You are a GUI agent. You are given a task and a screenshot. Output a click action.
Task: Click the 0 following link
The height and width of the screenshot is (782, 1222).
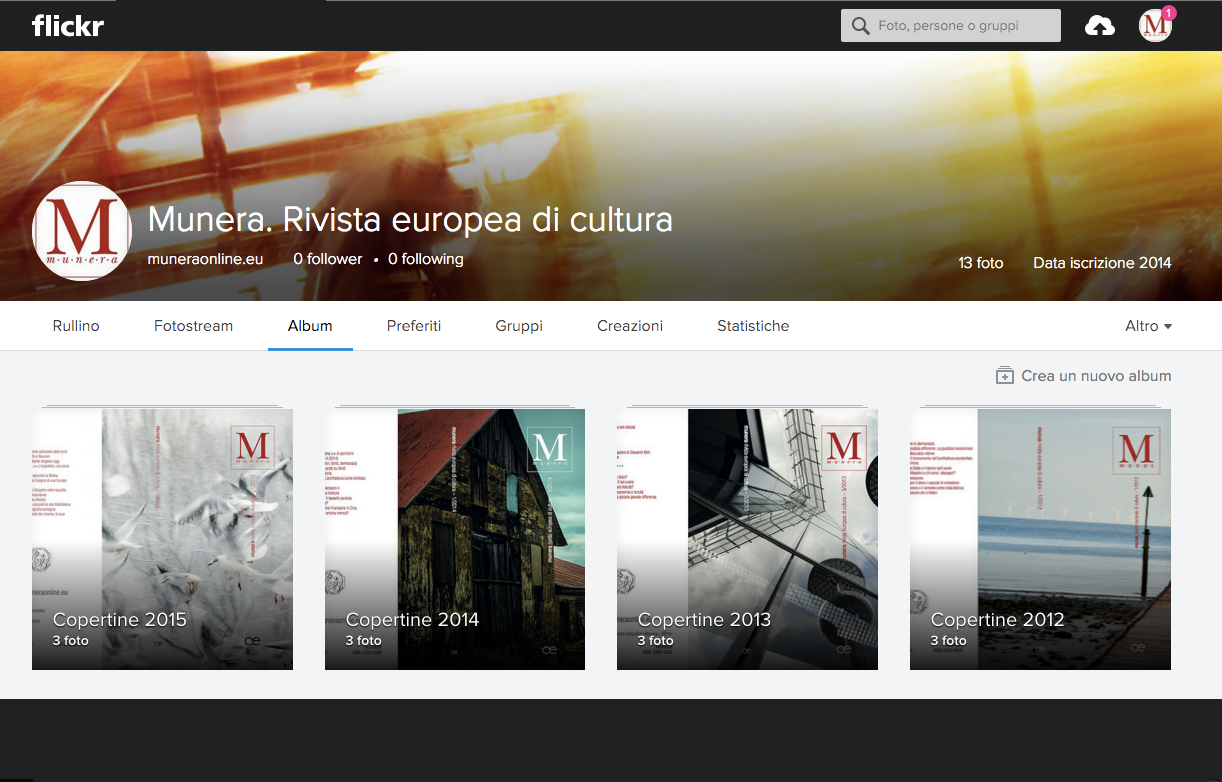425,259
